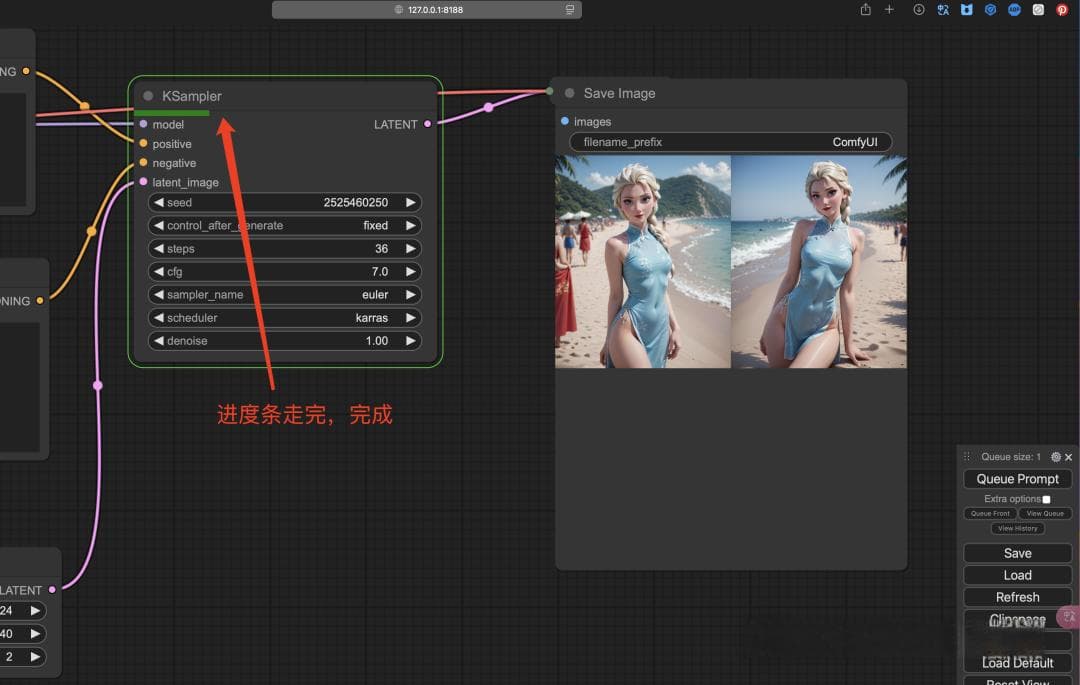Select the Save Image node title
Image resolution: width=1080 pixels, height=685 pixels.
coord(619,93)
